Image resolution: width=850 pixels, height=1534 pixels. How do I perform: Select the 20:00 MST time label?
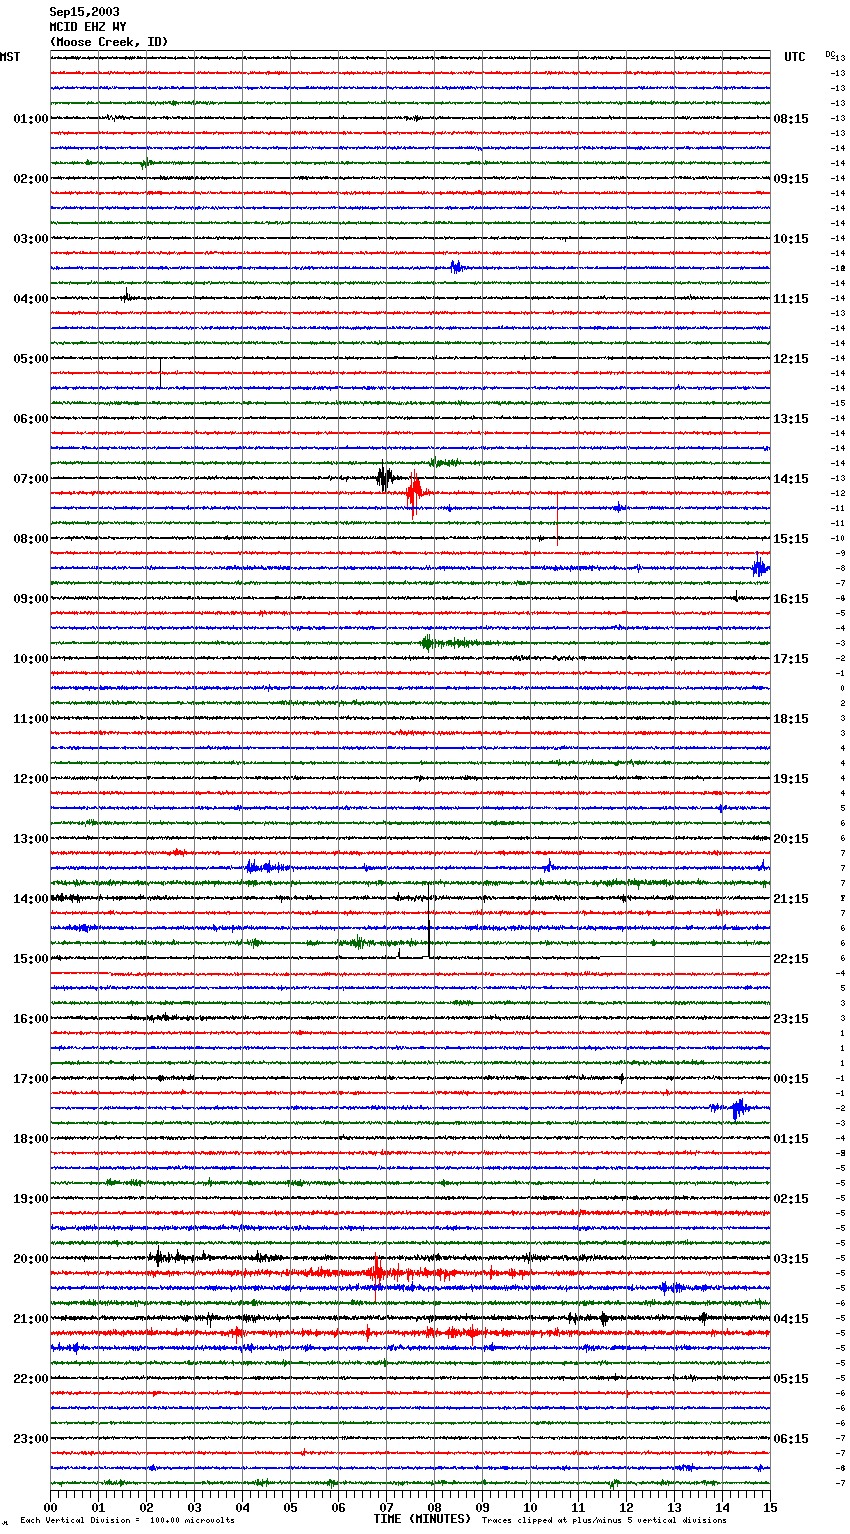tap(31, 1259)
